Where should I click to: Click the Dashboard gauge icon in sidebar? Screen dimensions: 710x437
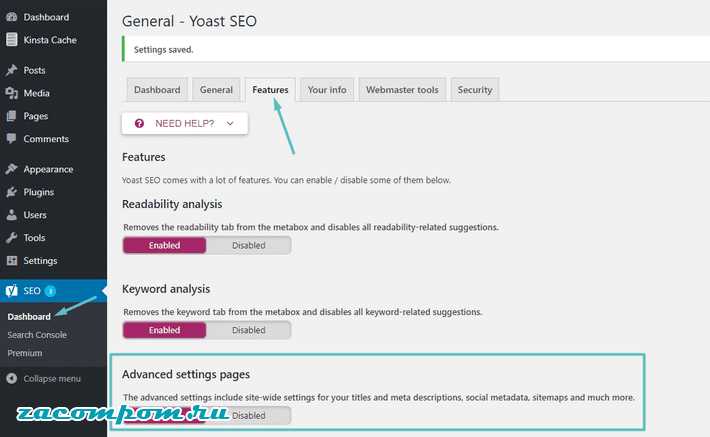[x=12, y=17]
